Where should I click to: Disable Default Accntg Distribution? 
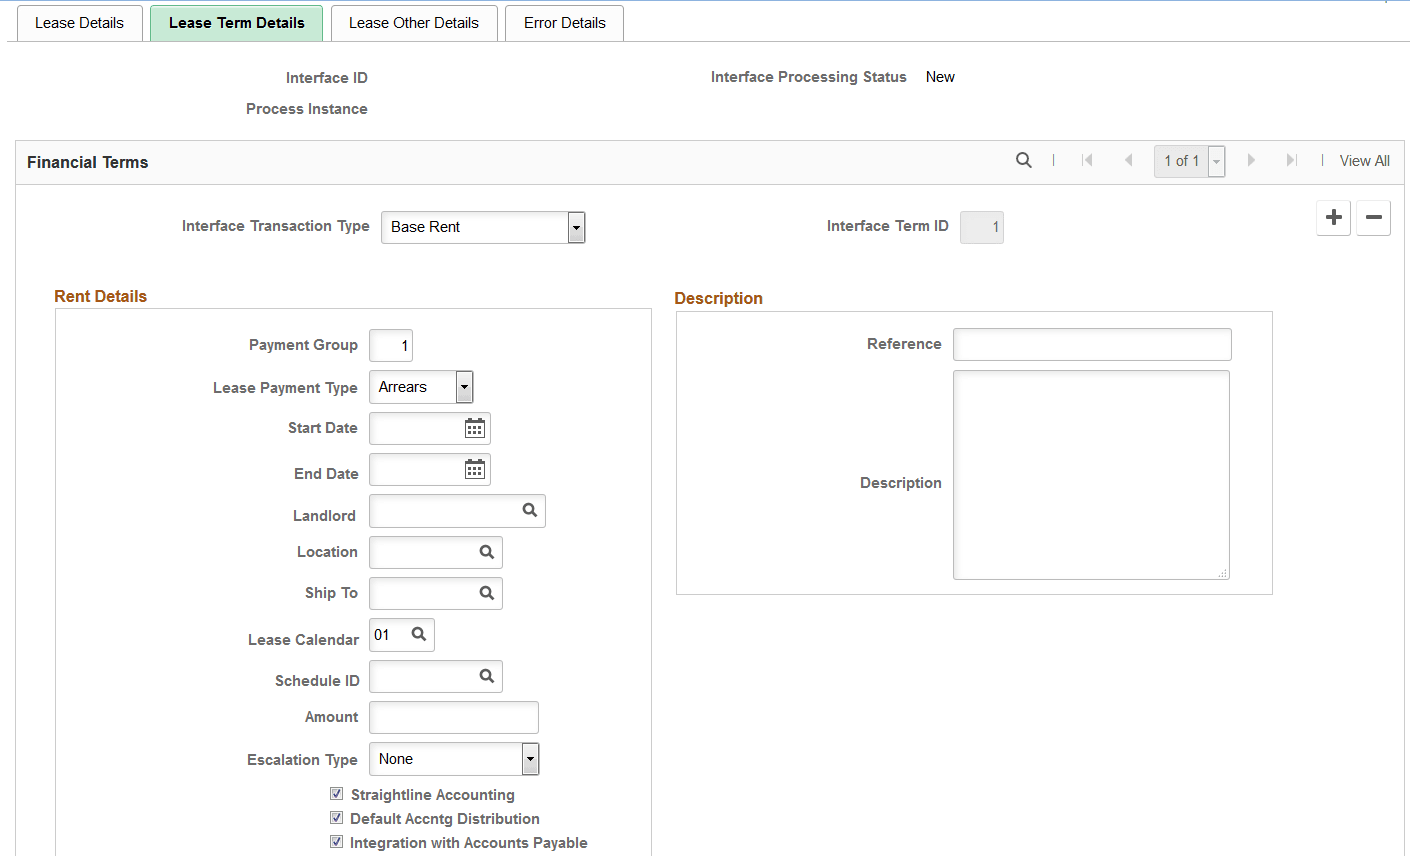pos(337,817)
